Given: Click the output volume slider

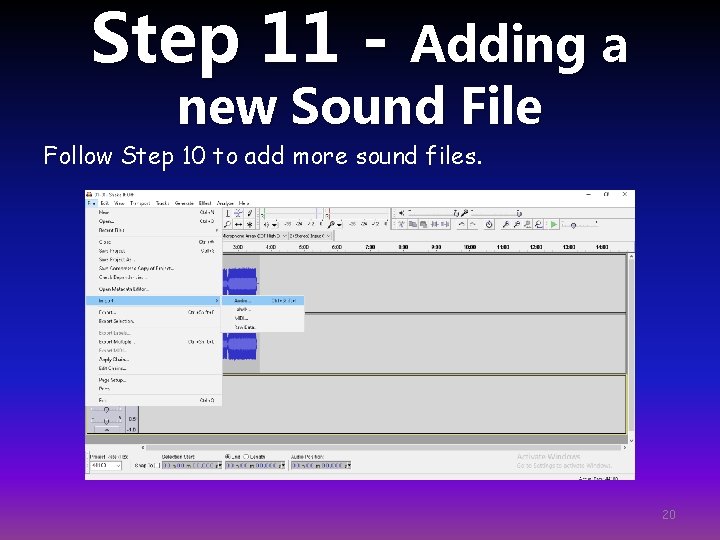Looking at the screenshot, I should click(x=432, y=214).
